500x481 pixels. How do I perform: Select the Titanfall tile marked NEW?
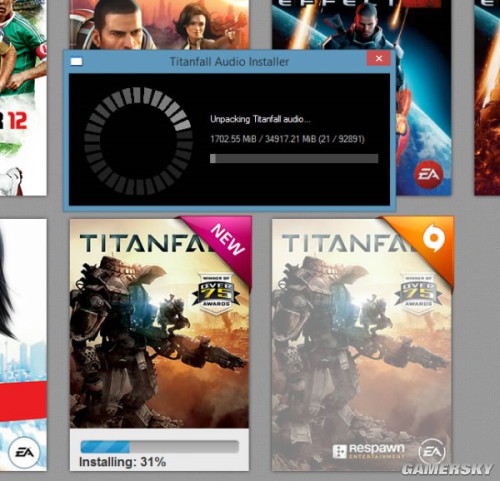pyautogui.click(x=159, y=343)
